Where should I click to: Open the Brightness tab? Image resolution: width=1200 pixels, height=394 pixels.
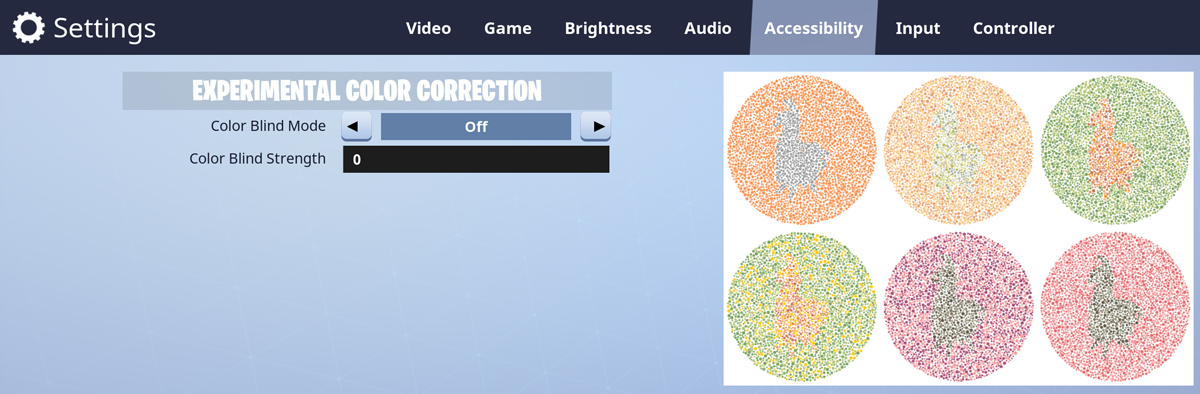(x=608, y=28)
